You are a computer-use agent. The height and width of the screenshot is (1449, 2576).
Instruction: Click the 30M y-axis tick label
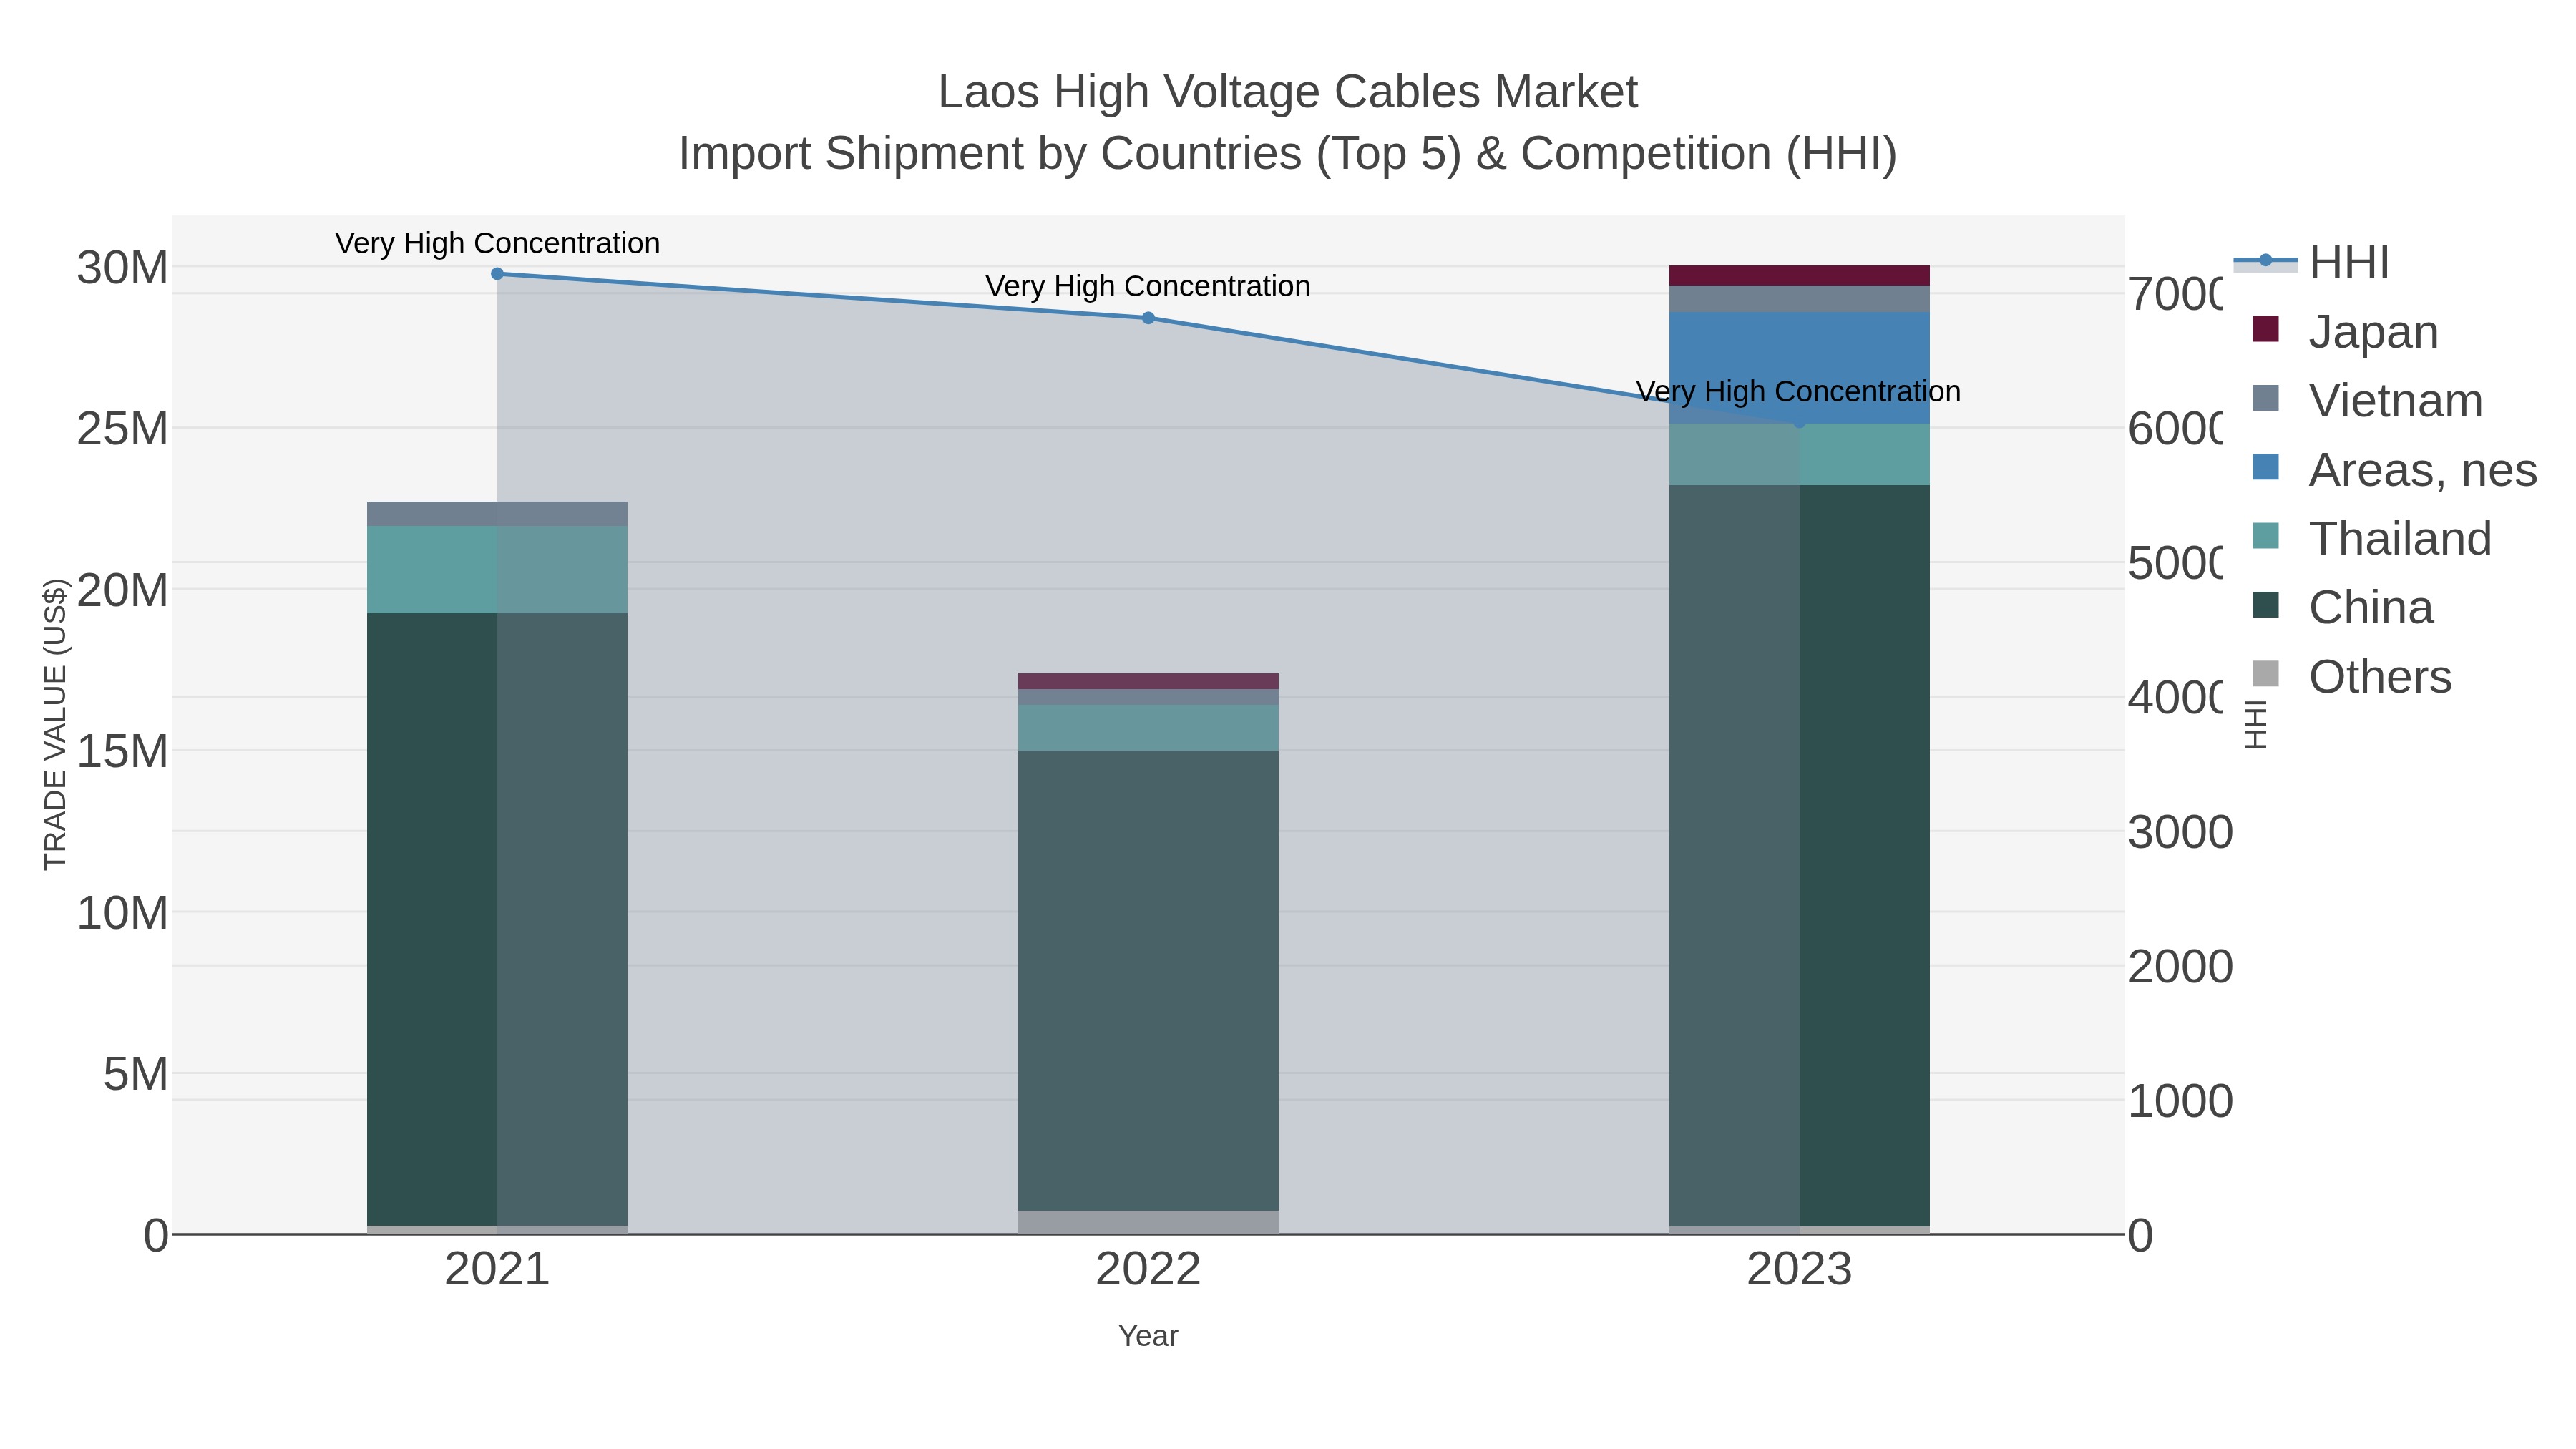tap(122, 268)
